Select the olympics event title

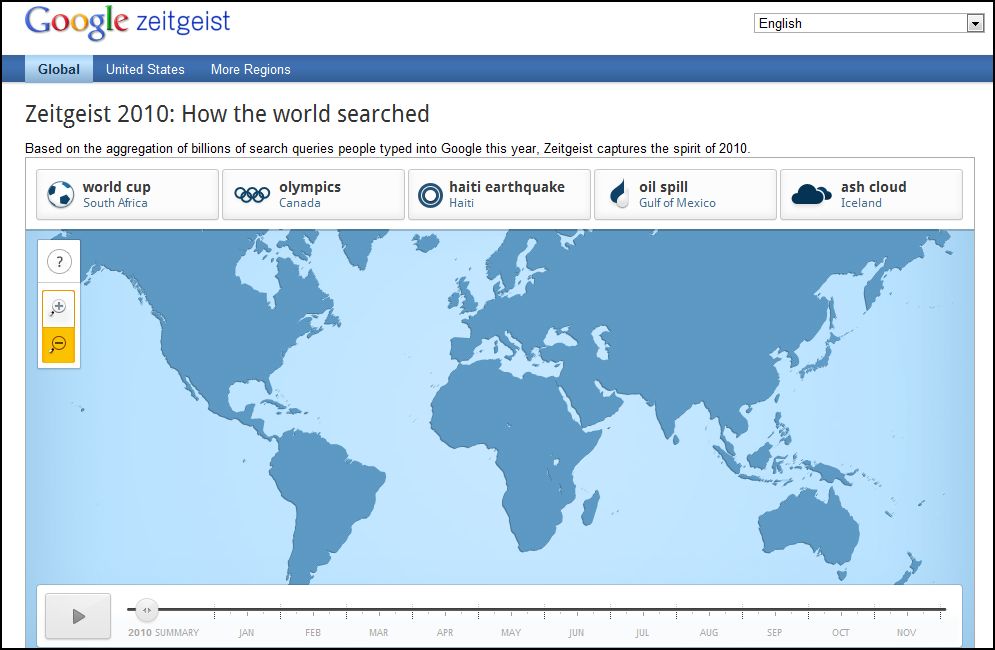tap(310, 187)
